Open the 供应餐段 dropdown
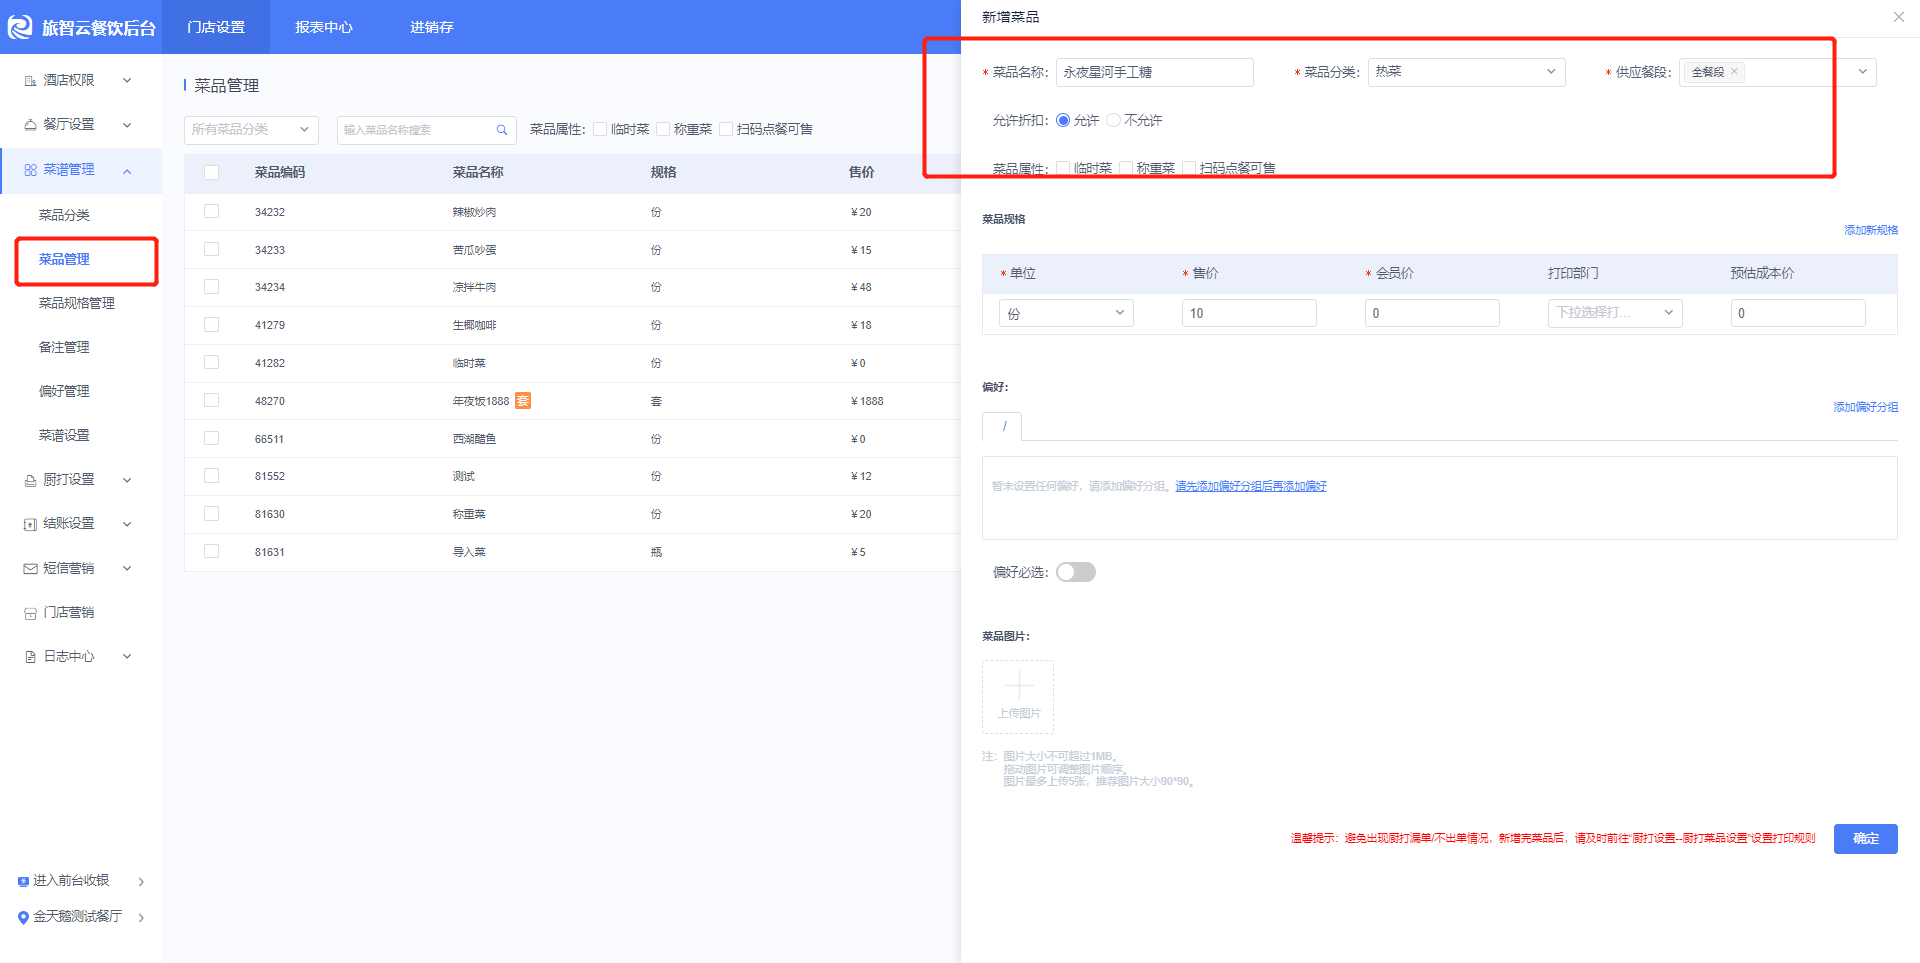This screenshot has height=963, width=1920. [1777, 72]
